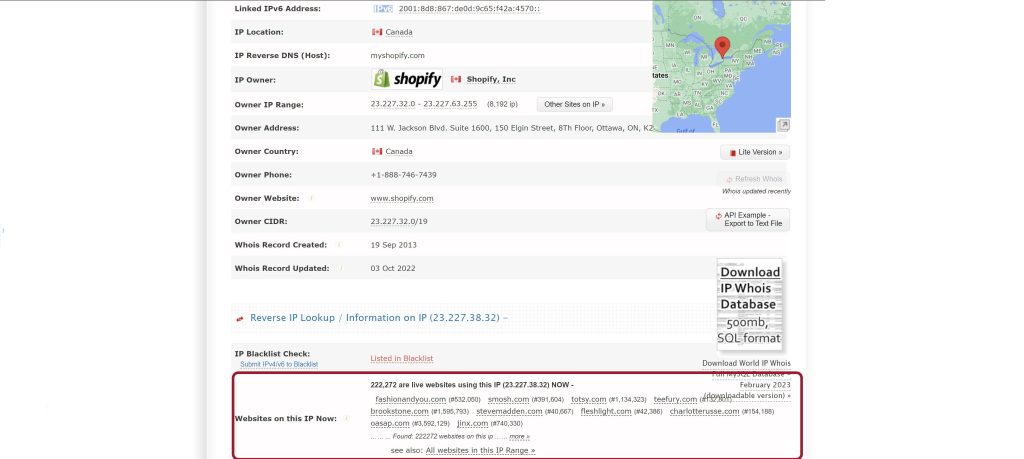1024x459 pixels.
Task: Click the owner phone number +1-888-746-7439
Action: [404, 175]
